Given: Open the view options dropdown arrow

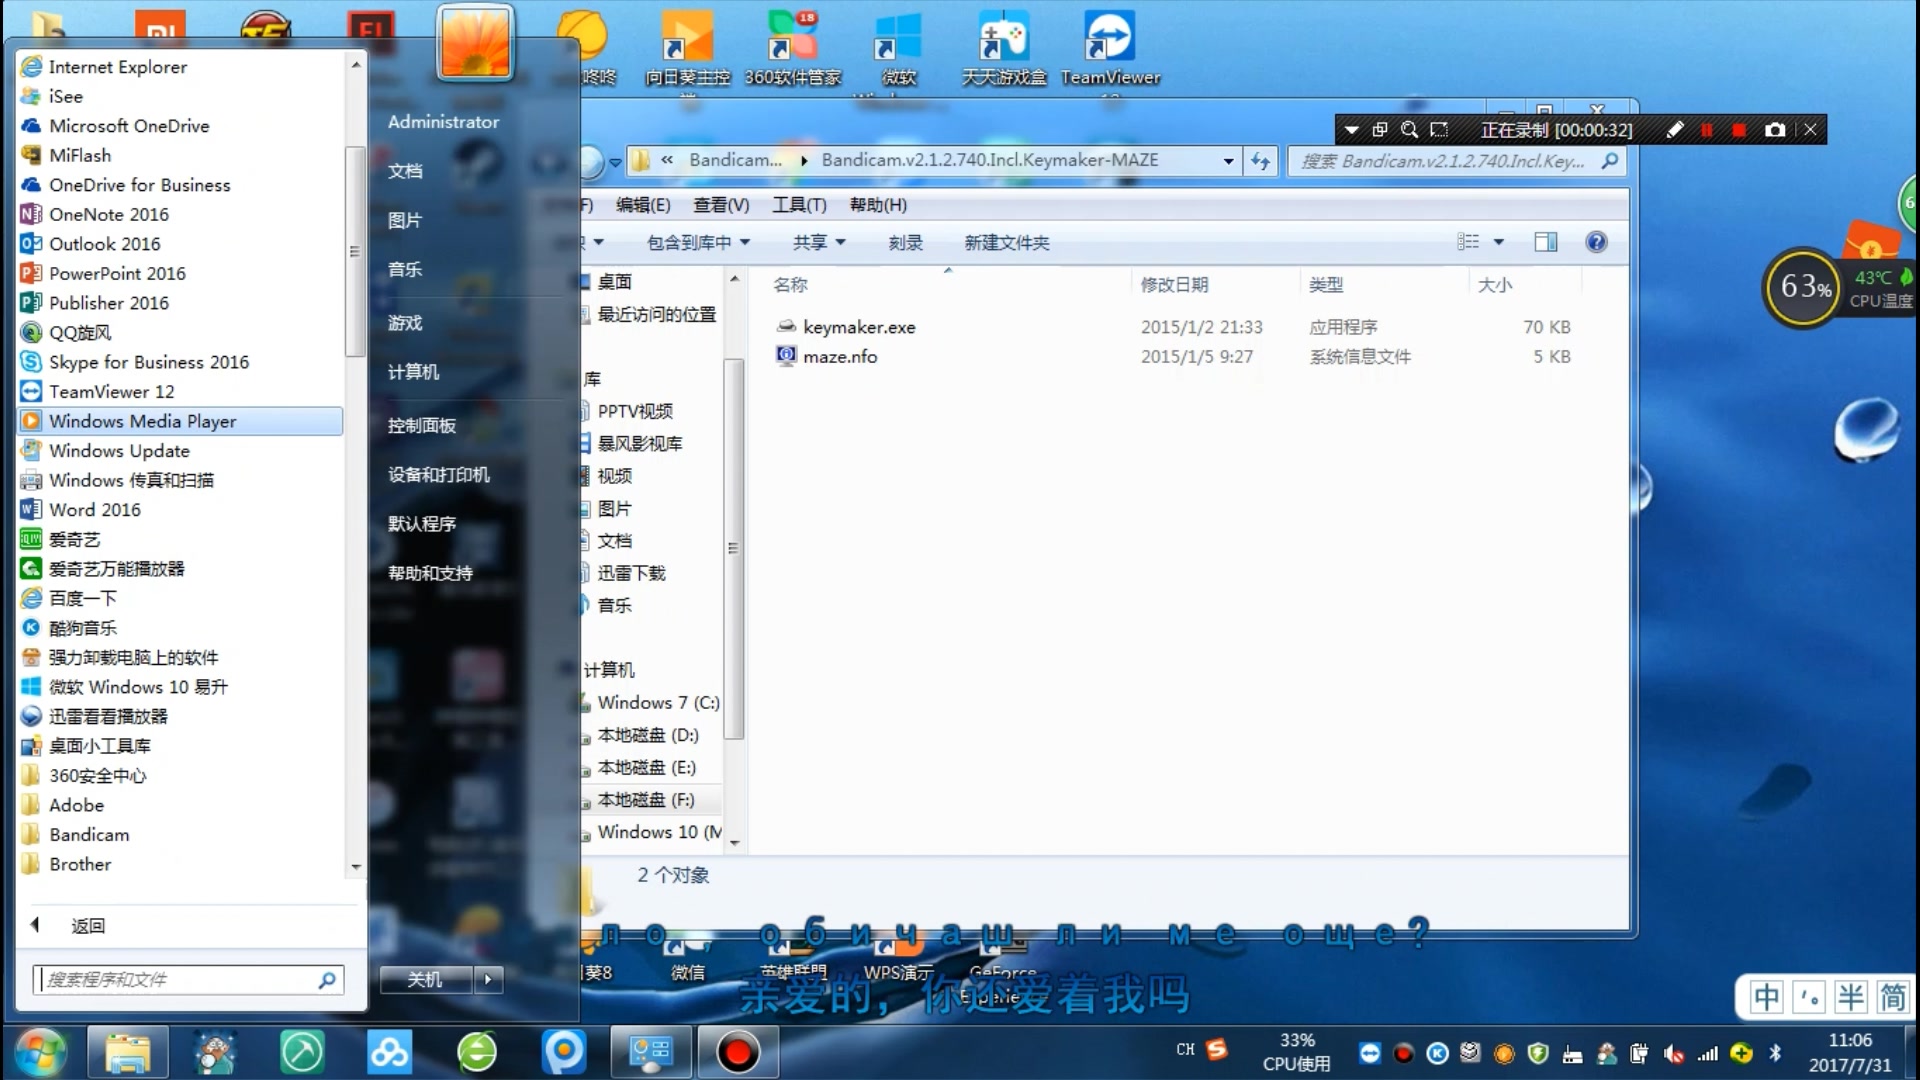Looking at the screenshot, I should coord(1498,242).
